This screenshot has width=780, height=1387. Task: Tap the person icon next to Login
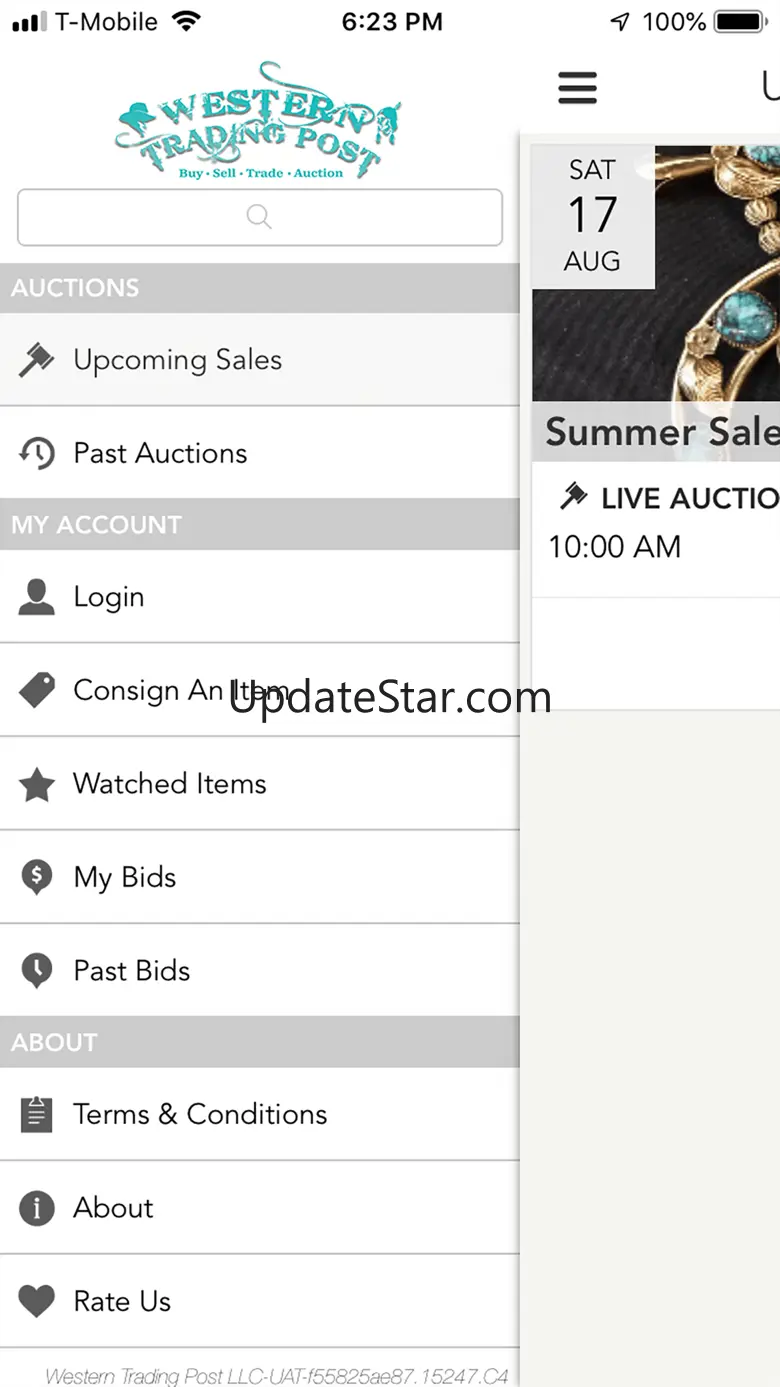(x=37, y=597)
